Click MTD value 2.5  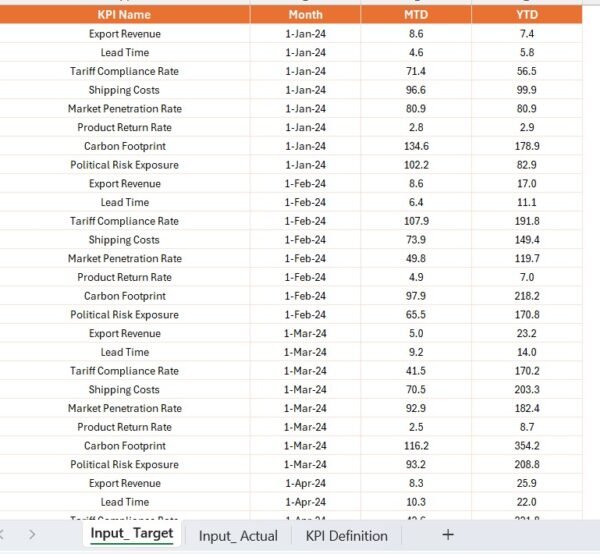pos(416,427)
